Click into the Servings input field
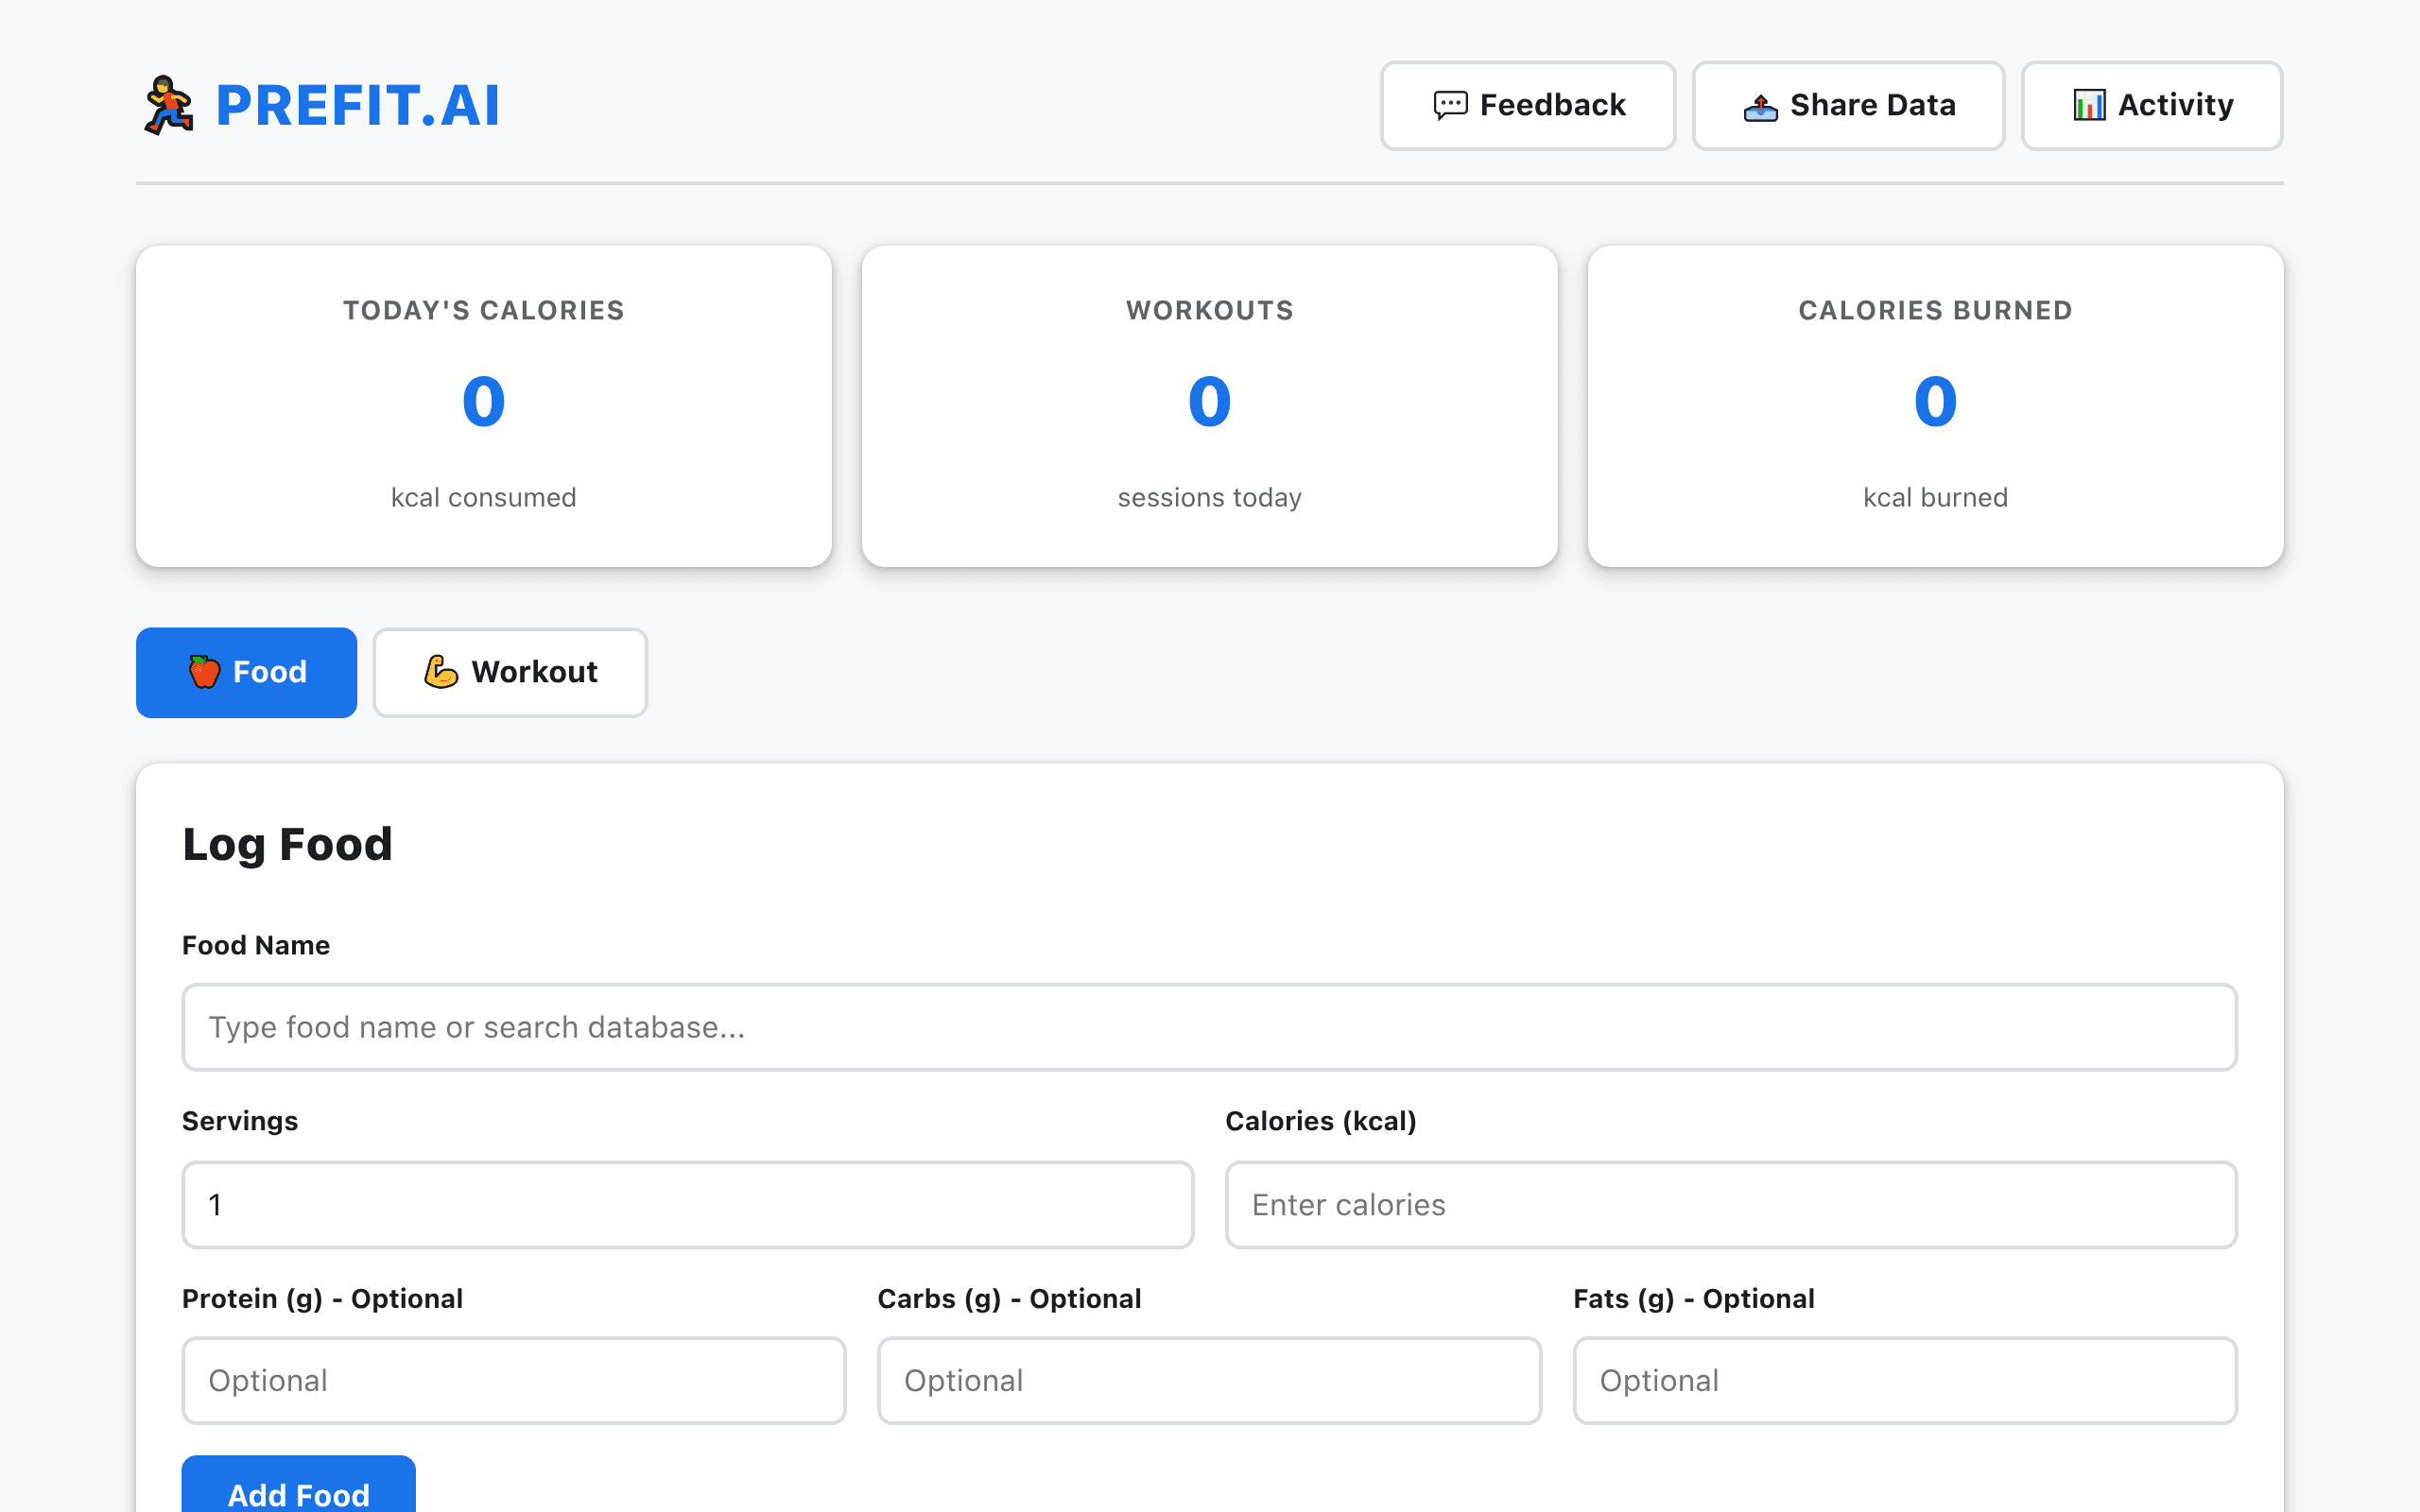This screenshot has height=1512, width=2420. coord(688,1204)
